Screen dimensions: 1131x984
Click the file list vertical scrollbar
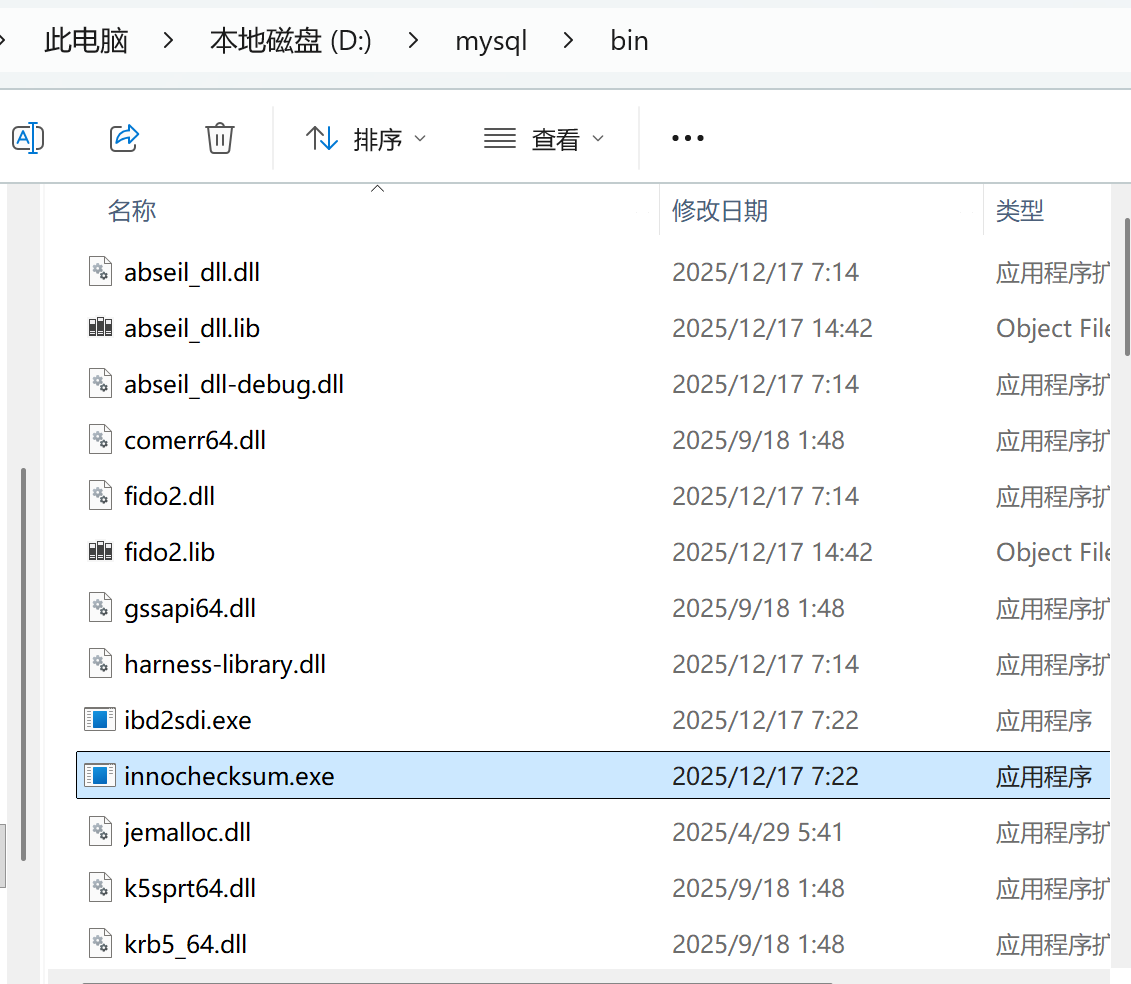[1127, 287]
